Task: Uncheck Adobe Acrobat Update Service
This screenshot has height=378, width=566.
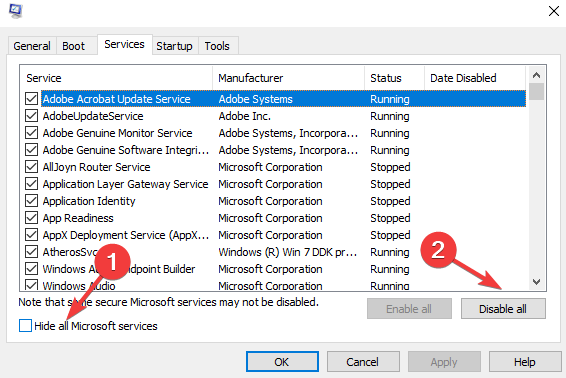Action: tap(31, 99)
